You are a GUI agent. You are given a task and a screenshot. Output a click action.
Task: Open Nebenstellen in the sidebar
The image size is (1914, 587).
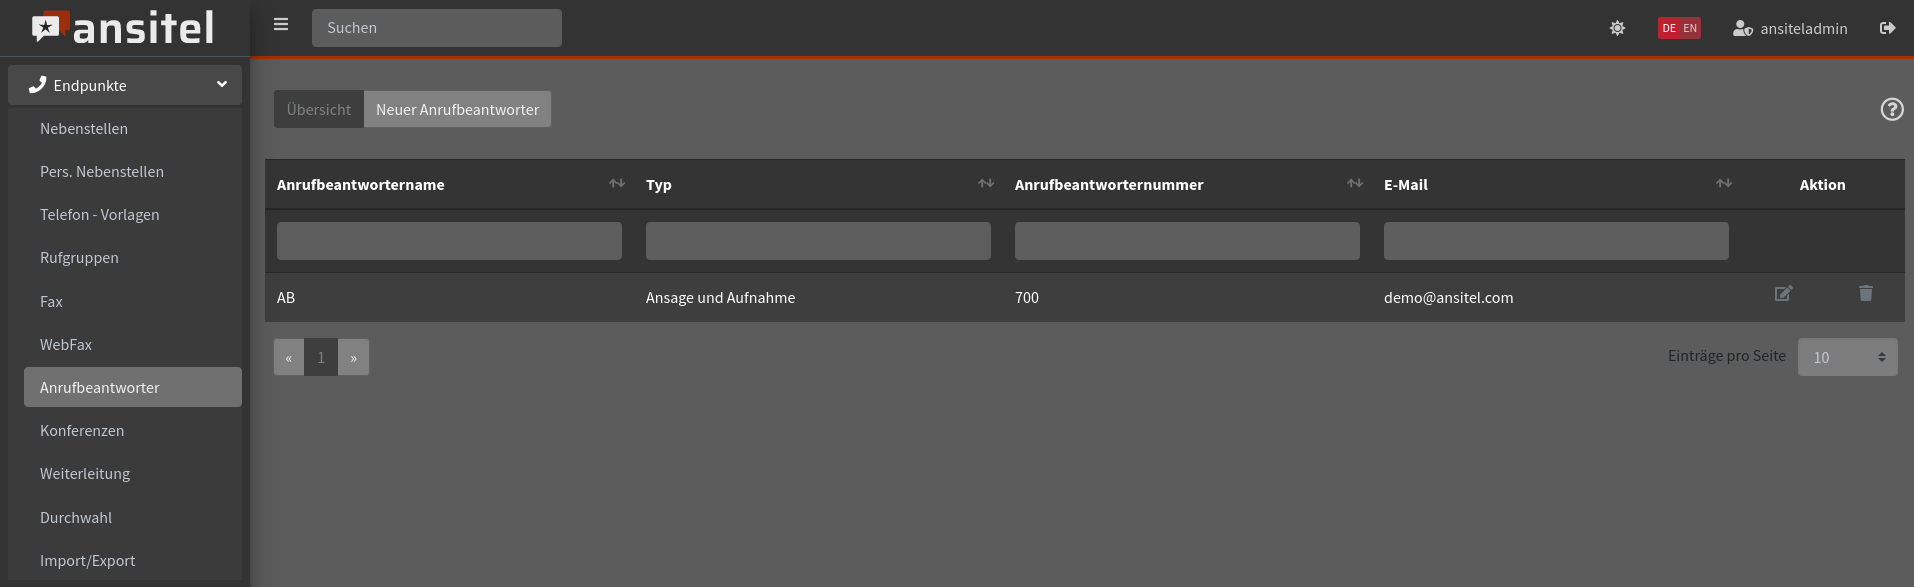tap(84, 128)
